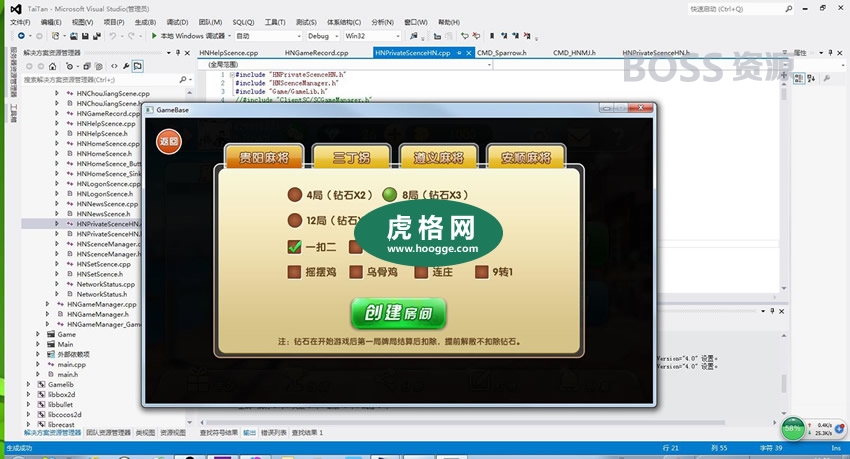This screenshot has width=850, height=459.
Task: Open the 生成(B) menu
Action: click(x=145, y=22)
